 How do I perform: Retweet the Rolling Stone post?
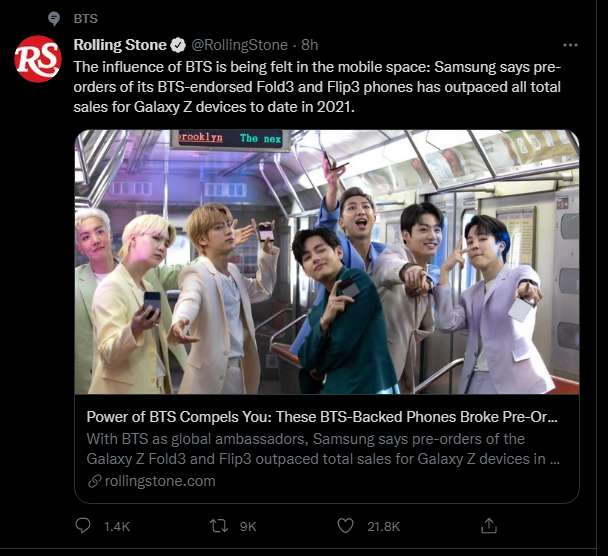click(x=219, y=526)
